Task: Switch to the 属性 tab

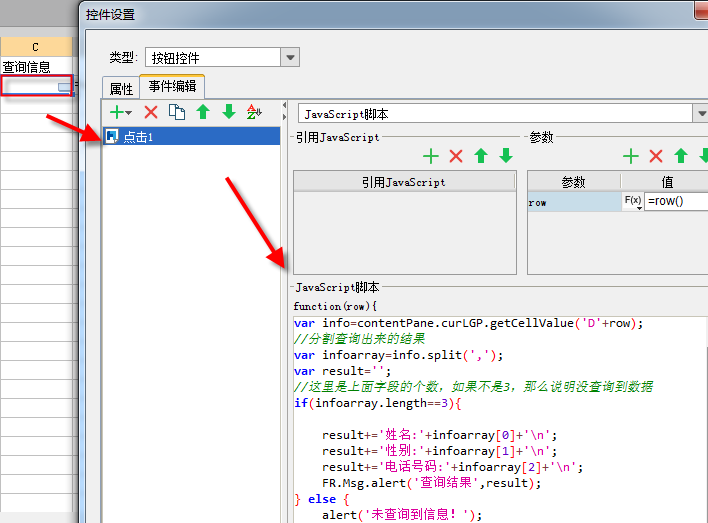Action: tap(121, 89)
